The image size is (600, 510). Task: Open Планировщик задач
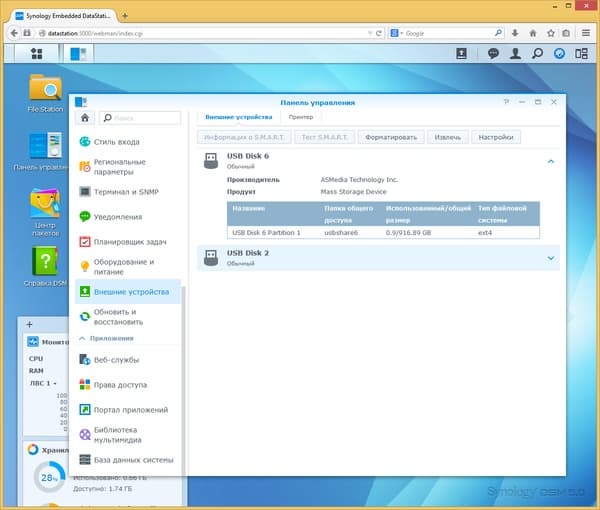(128, 242)
